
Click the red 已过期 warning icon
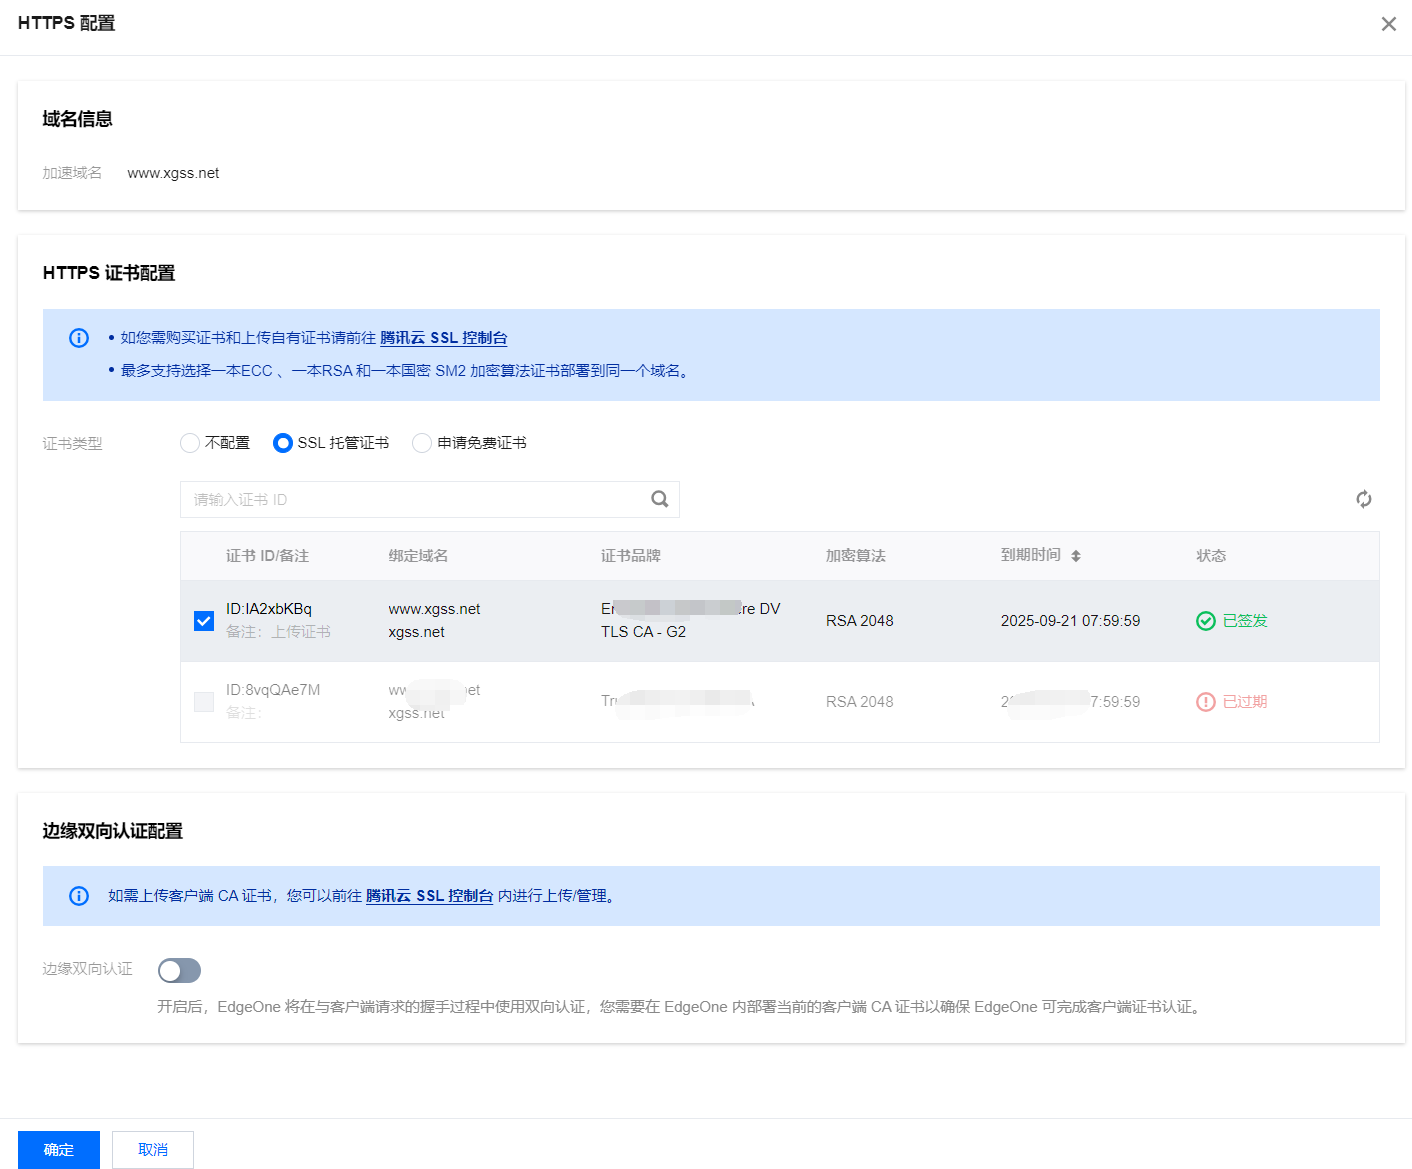[x=1206, y=702]
